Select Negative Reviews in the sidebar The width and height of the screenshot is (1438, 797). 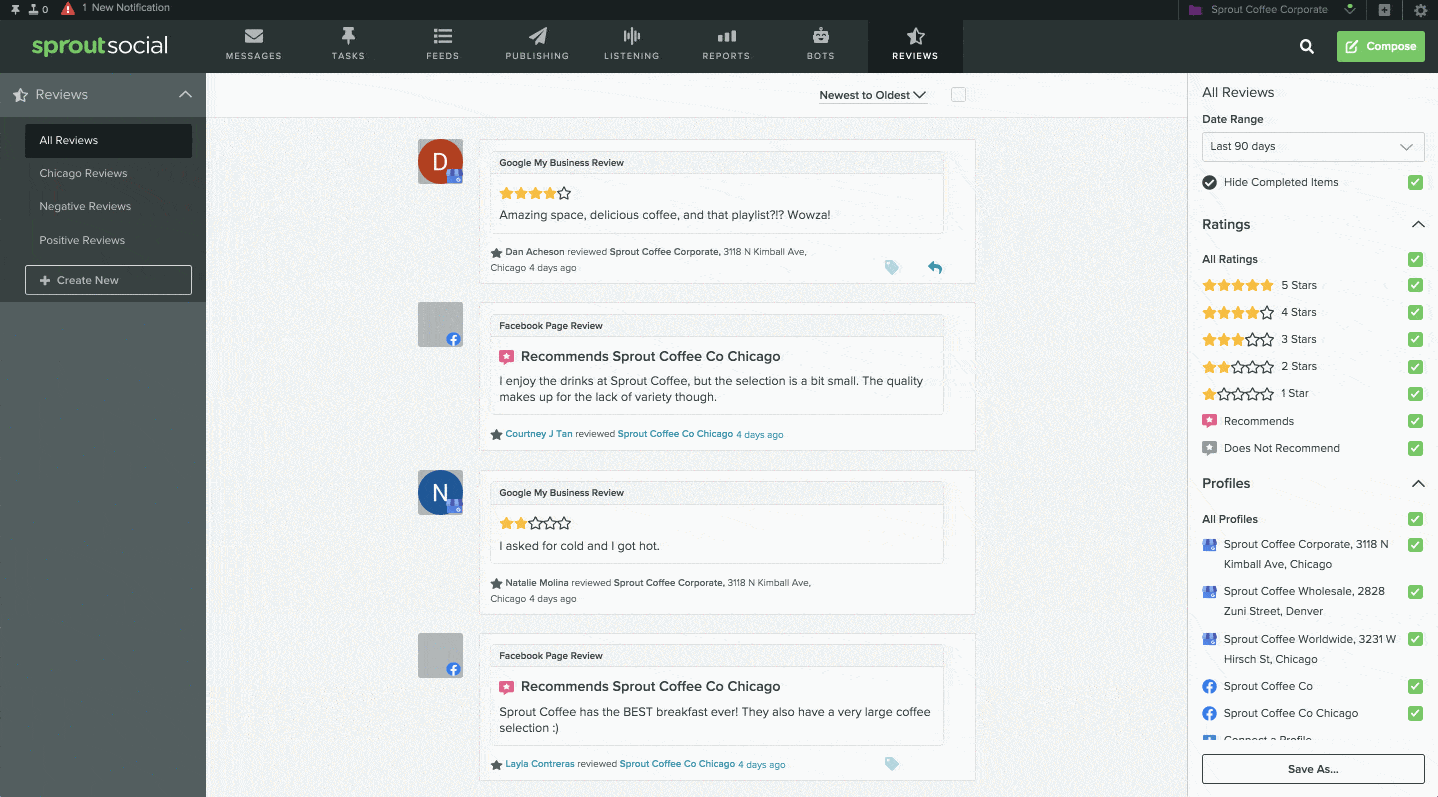coord(88,206)
